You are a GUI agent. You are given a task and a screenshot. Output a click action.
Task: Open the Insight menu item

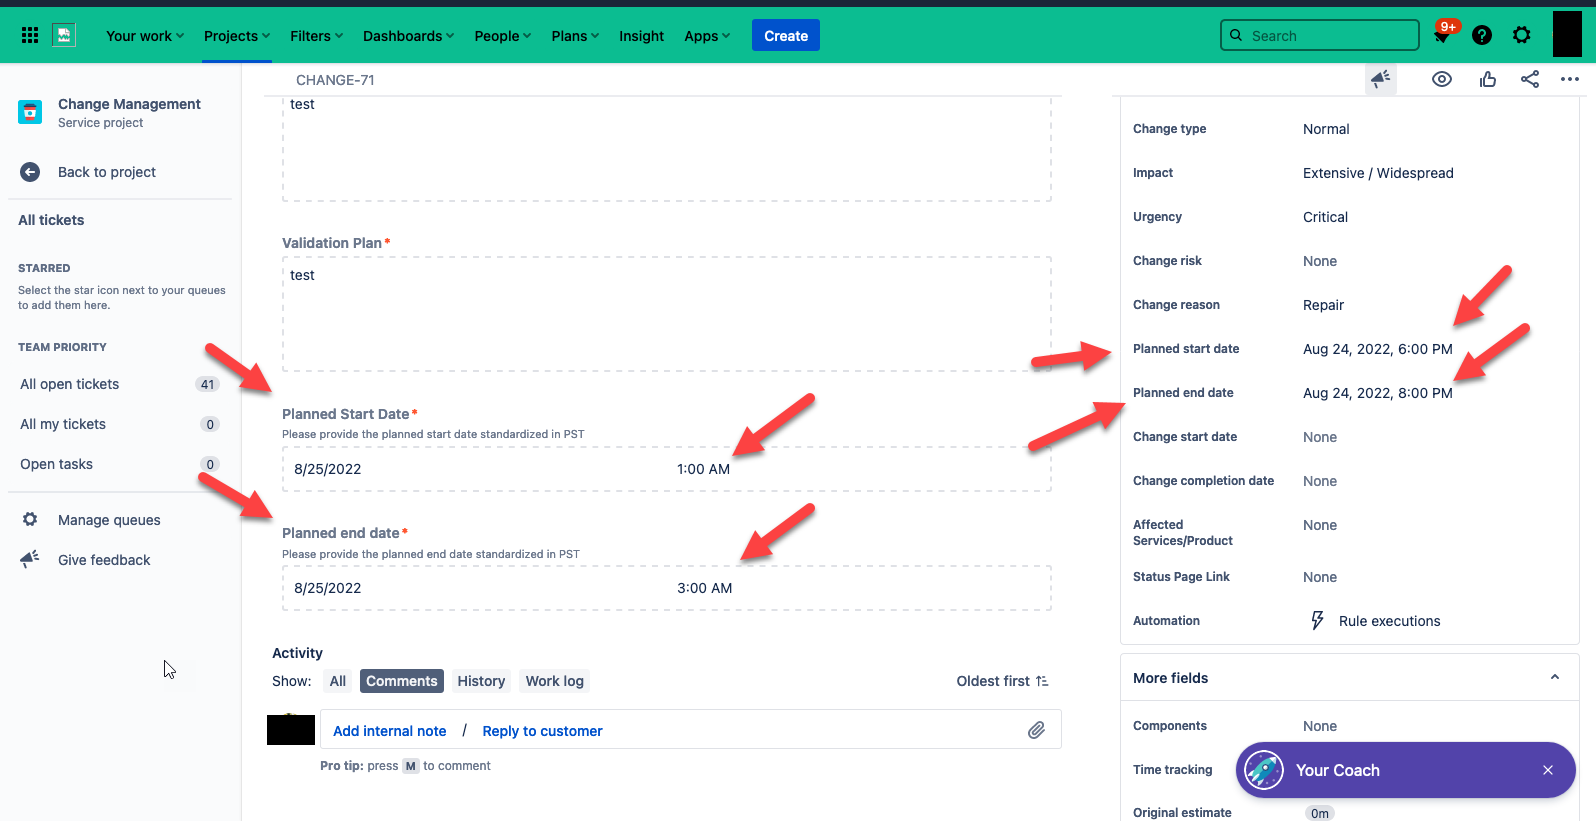point(641,36)
